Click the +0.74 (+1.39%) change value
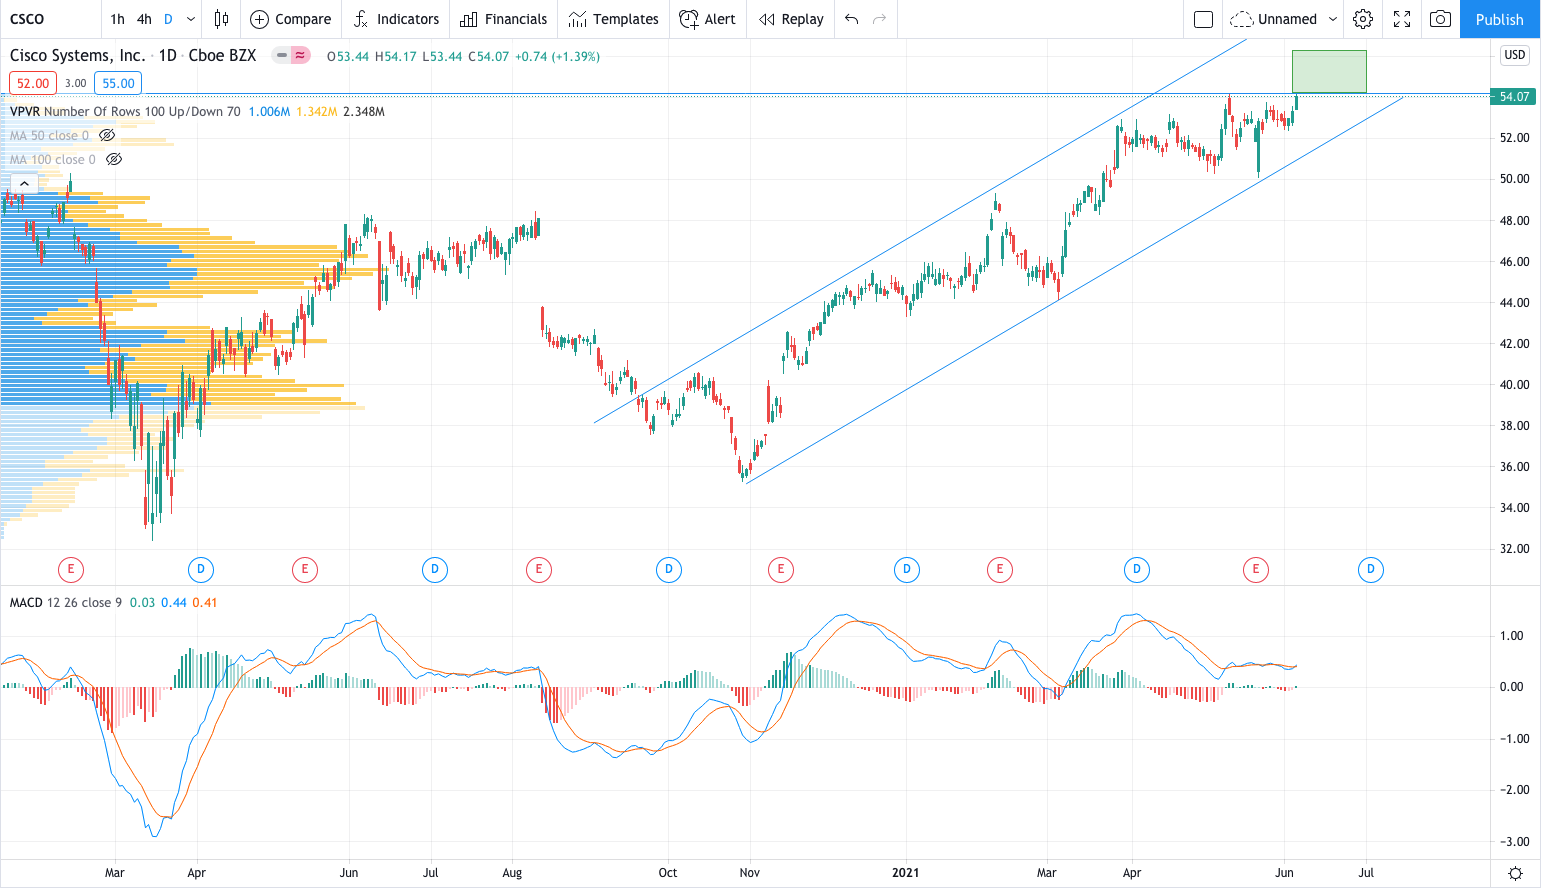This screenshot has width=1541, height=888. tap(557, 56)
